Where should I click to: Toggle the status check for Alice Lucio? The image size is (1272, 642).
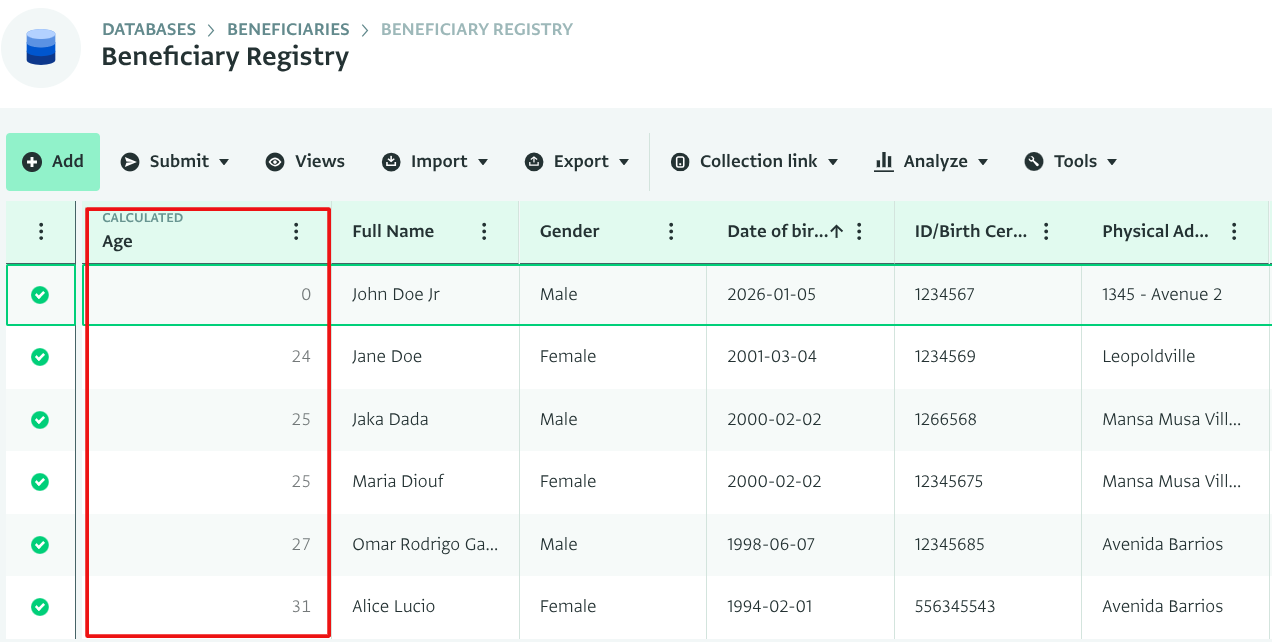[40, 607]
